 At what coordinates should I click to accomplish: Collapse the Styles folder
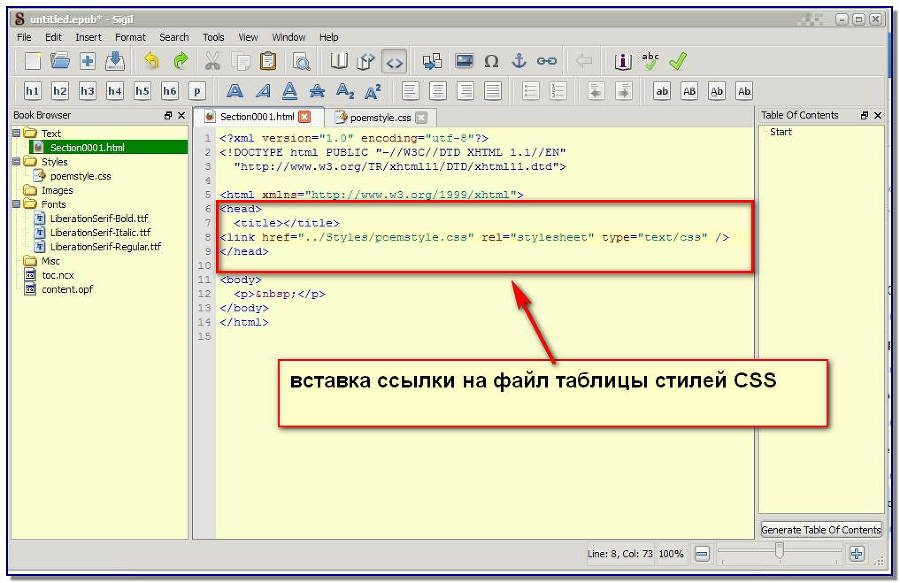click(16, 162)
